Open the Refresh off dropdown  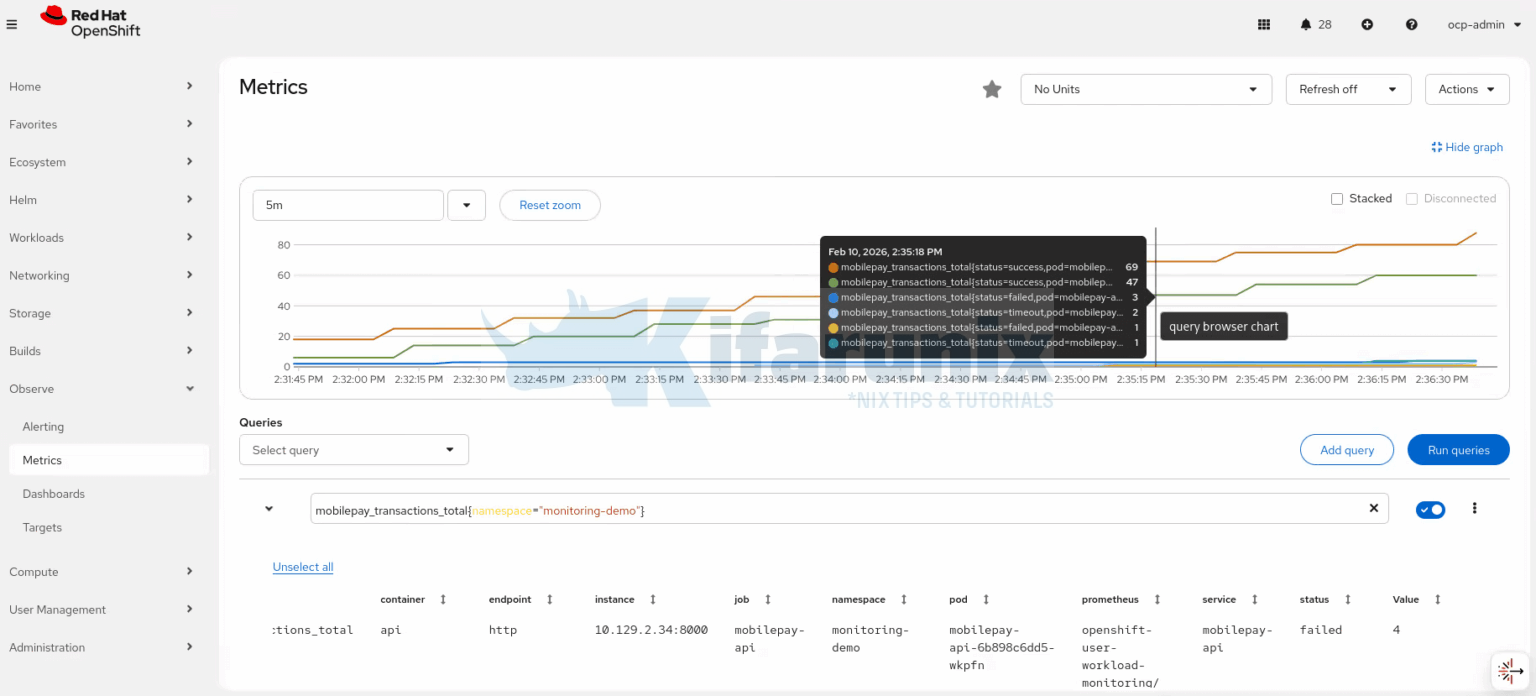tap(1348, 89)
